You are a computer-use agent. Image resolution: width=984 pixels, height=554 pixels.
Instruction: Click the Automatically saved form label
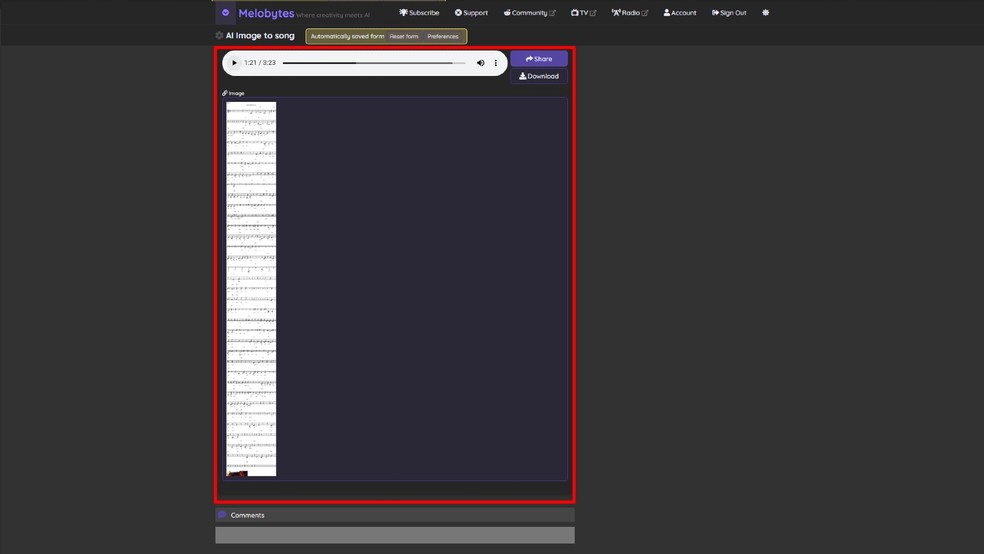347,36
